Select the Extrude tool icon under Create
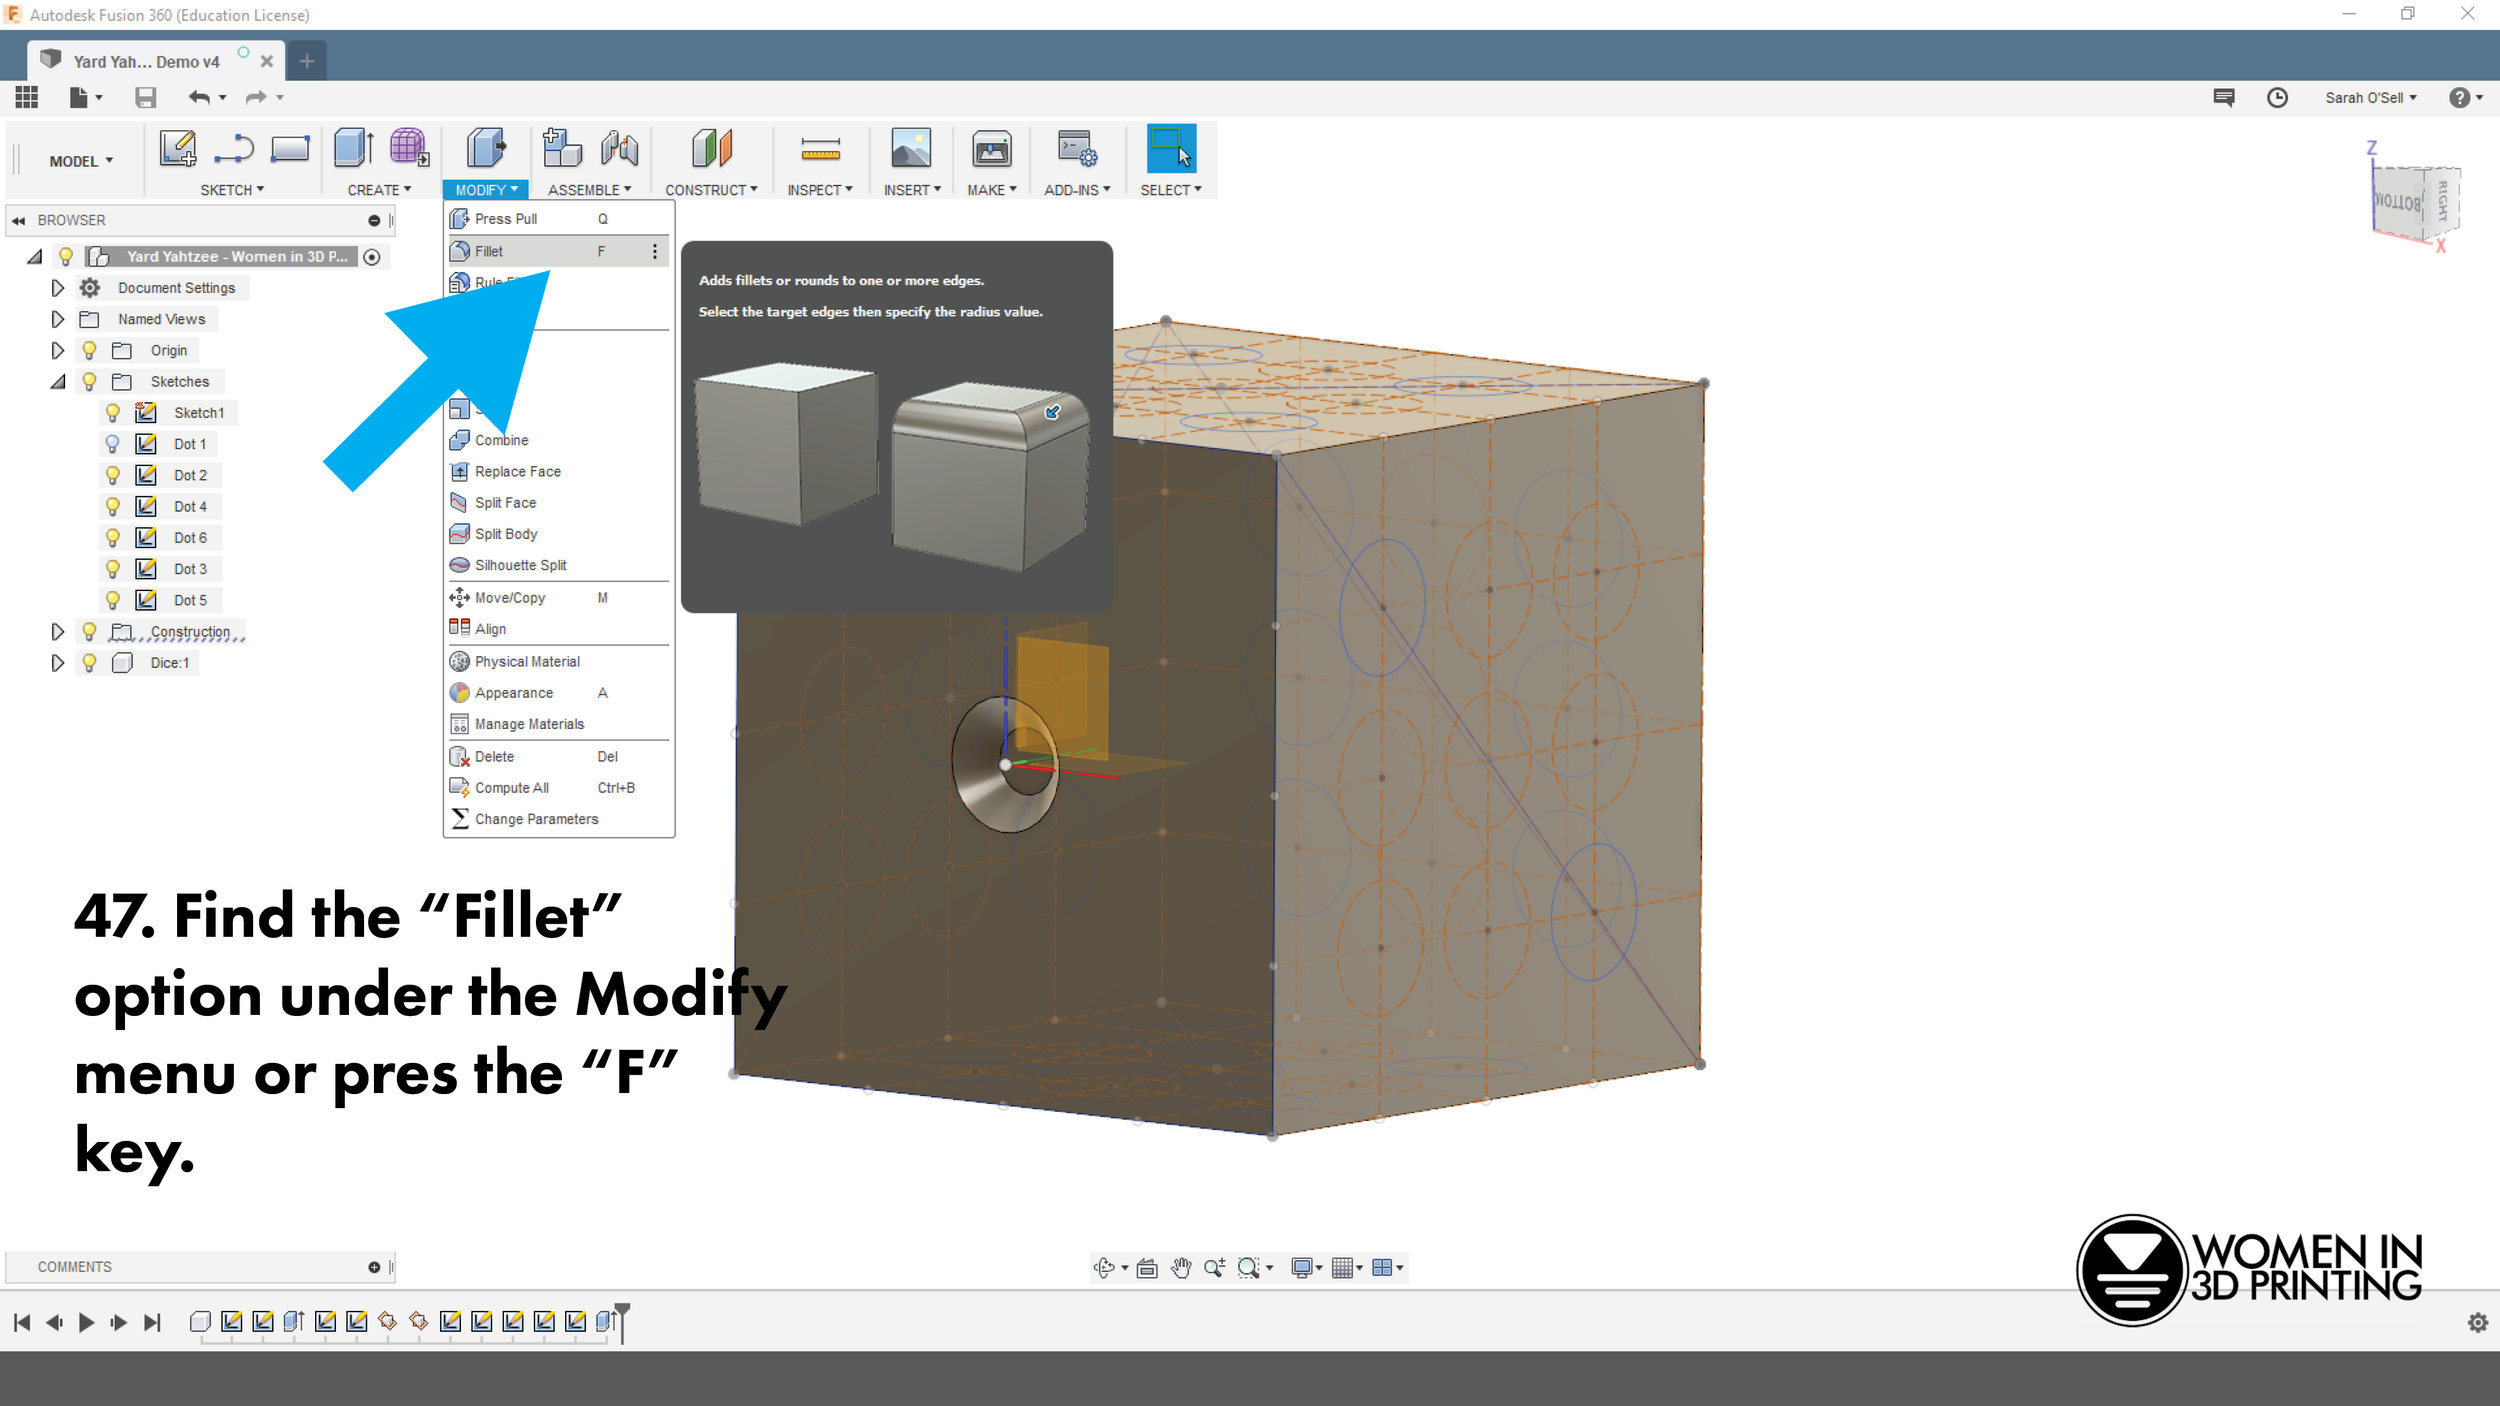The width and height of the screenshot is (2500, 1406). pyautogui.click(x=354, y=148)
